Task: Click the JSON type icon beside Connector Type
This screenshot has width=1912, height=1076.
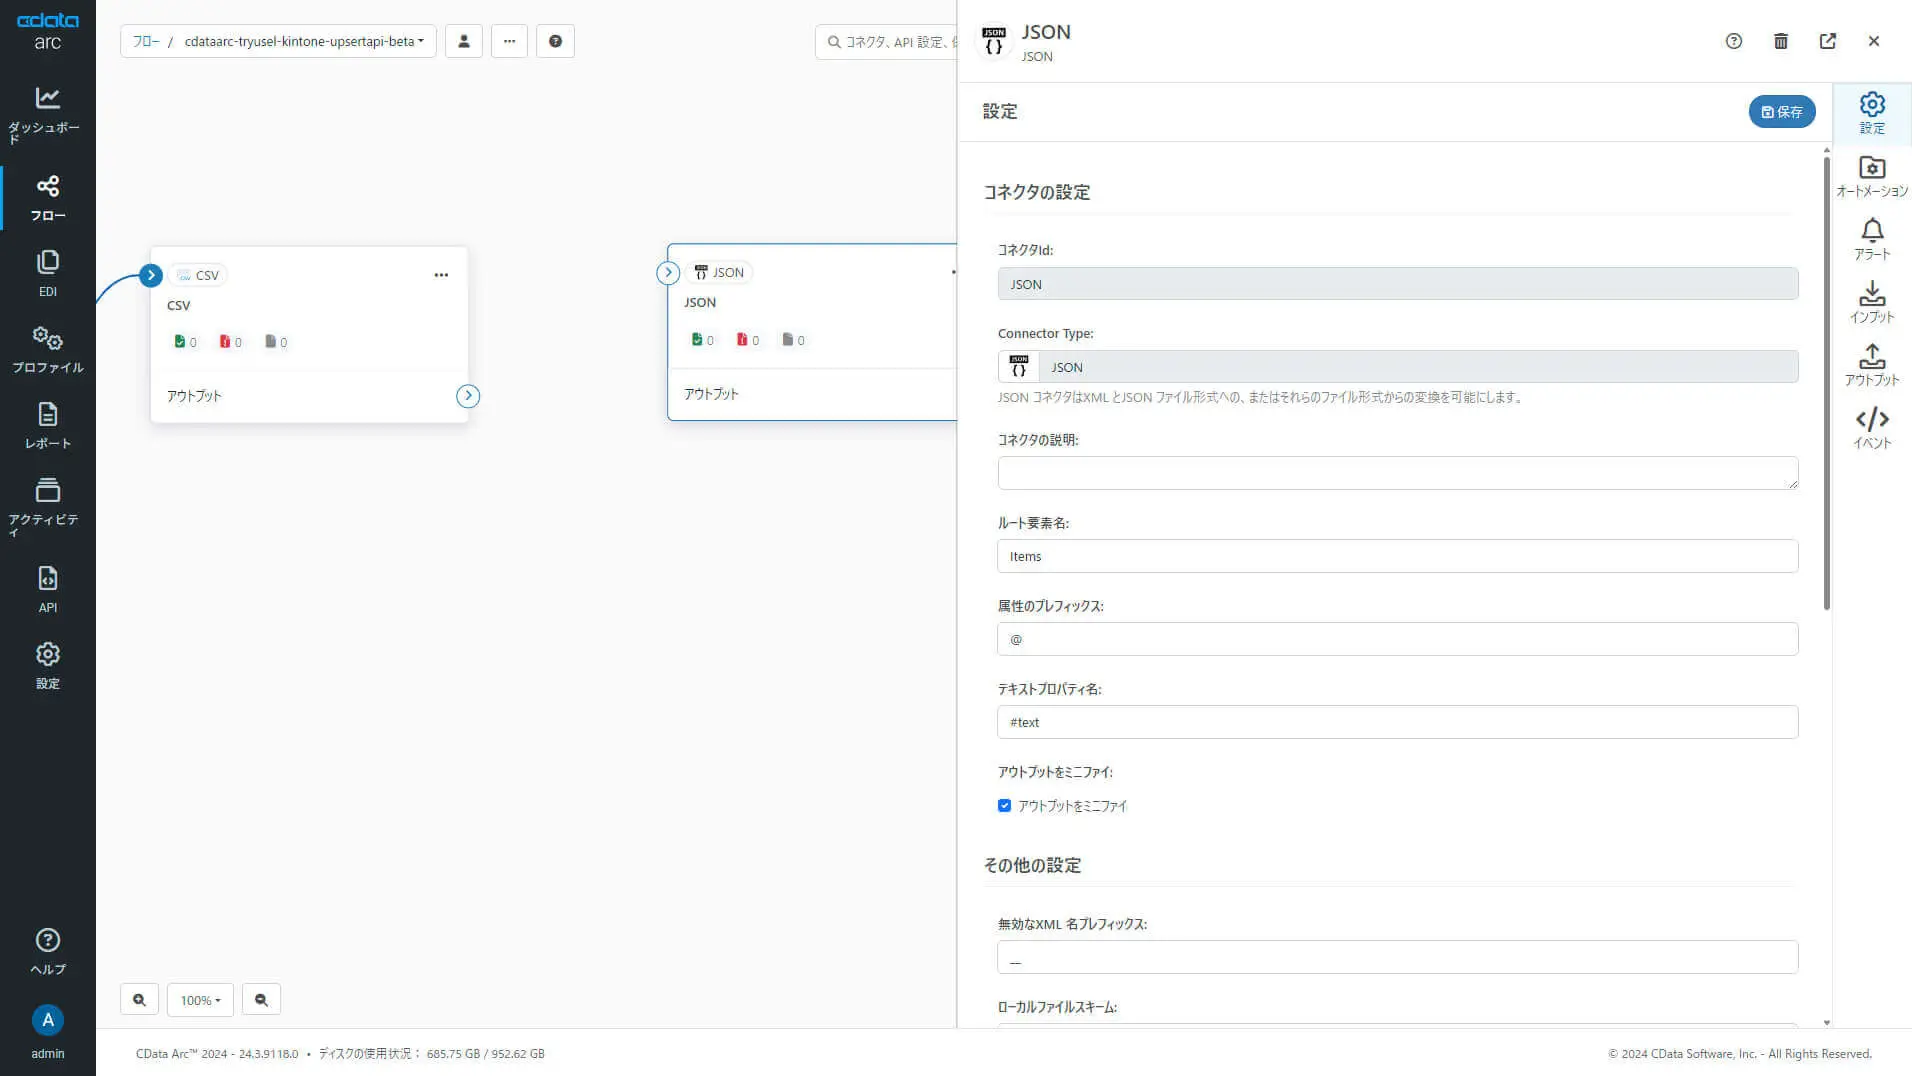Action: 1018,367
